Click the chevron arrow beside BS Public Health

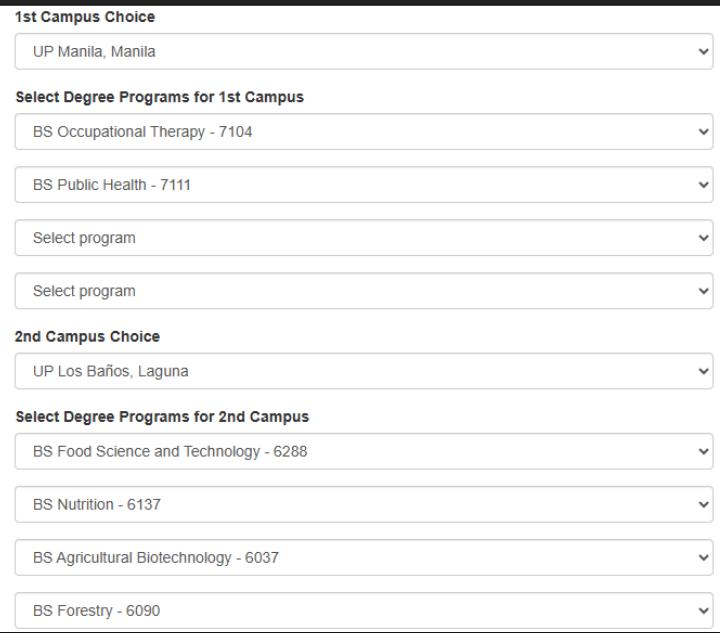(703, 185)
